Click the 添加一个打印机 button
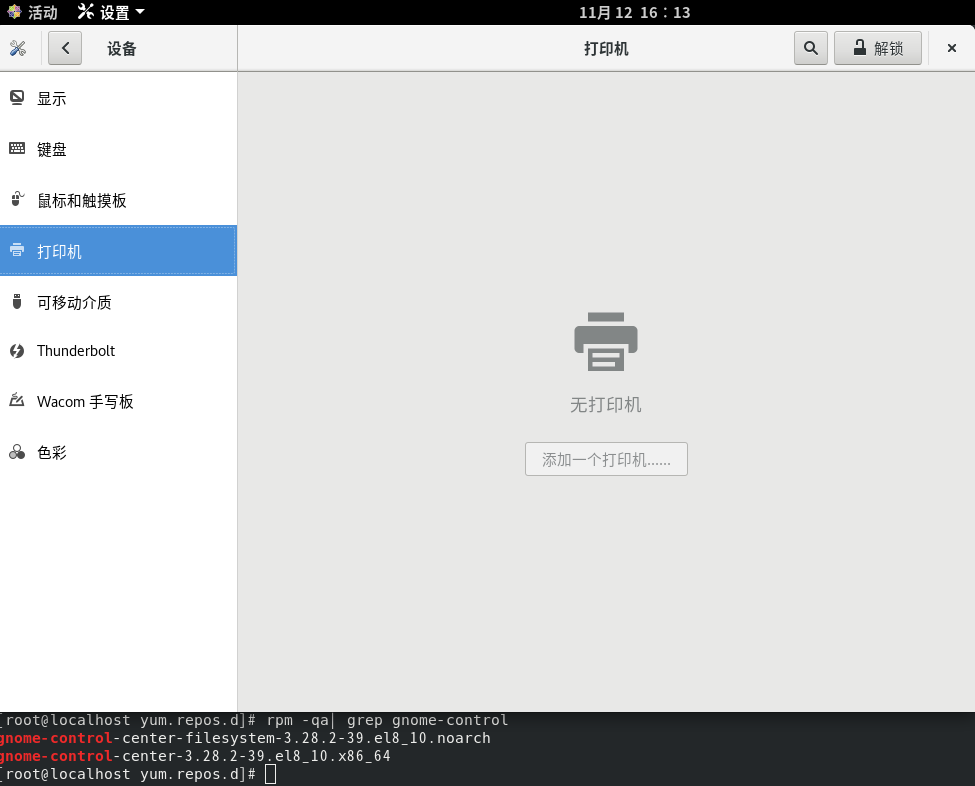This screenshot has height=786, width=975. 606,459
